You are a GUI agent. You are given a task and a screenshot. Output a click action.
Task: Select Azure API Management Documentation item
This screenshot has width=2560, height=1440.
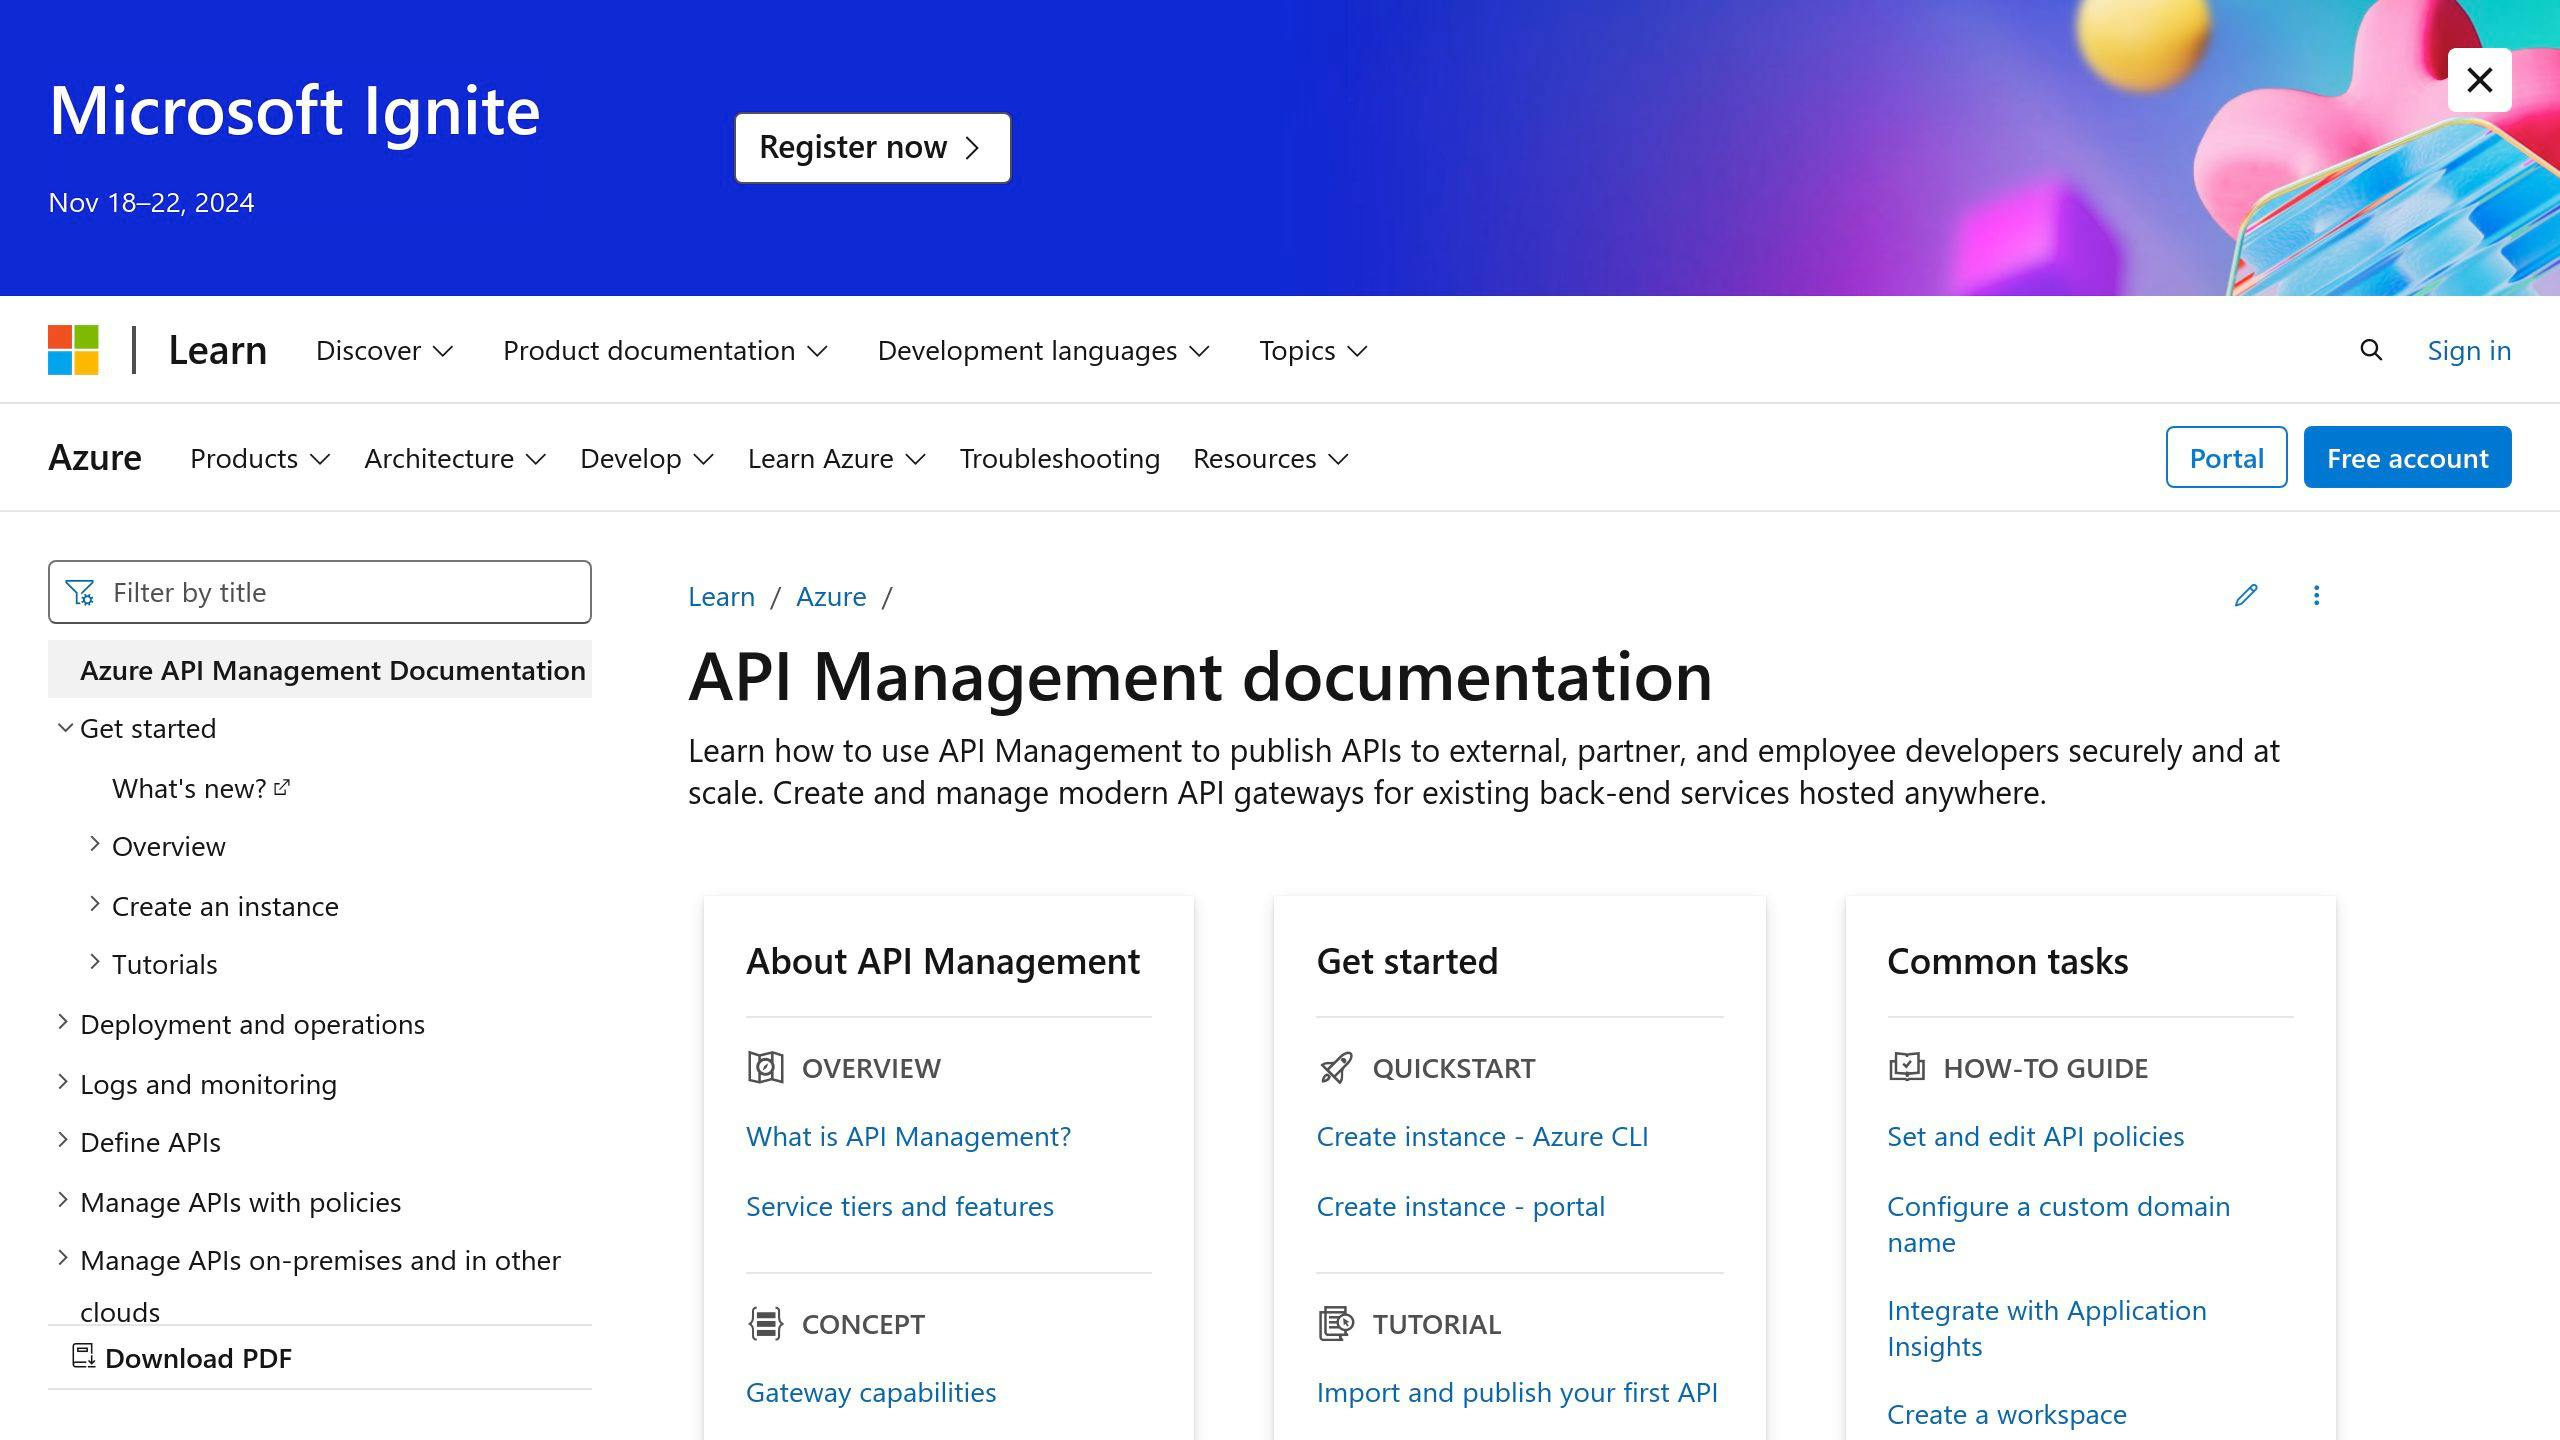[x=320, y=670]
